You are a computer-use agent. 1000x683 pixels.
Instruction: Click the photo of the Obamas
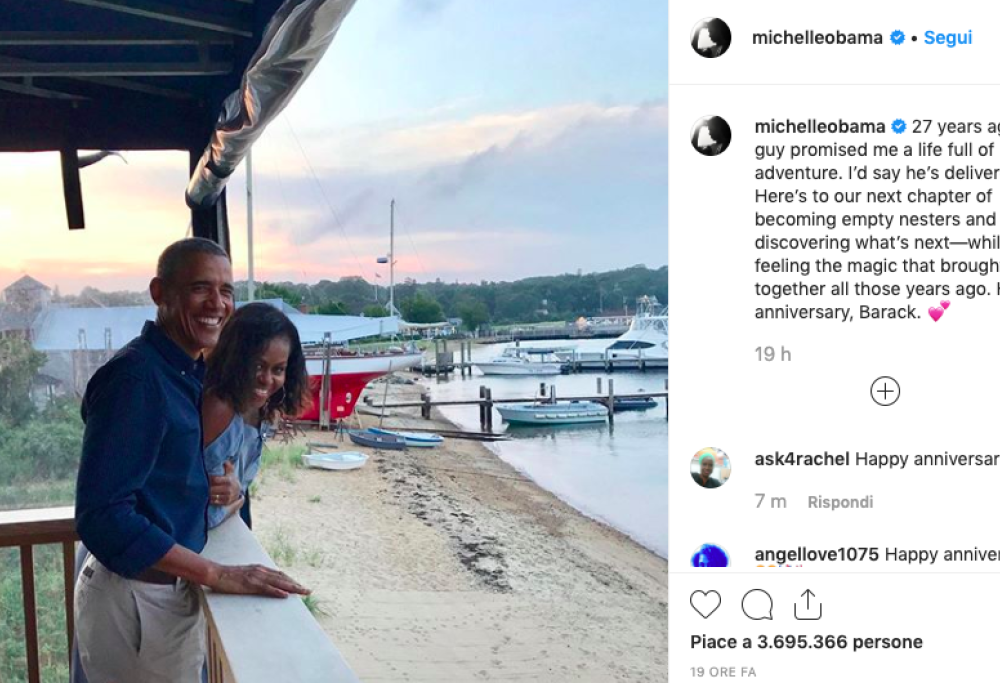coord(340,340)
